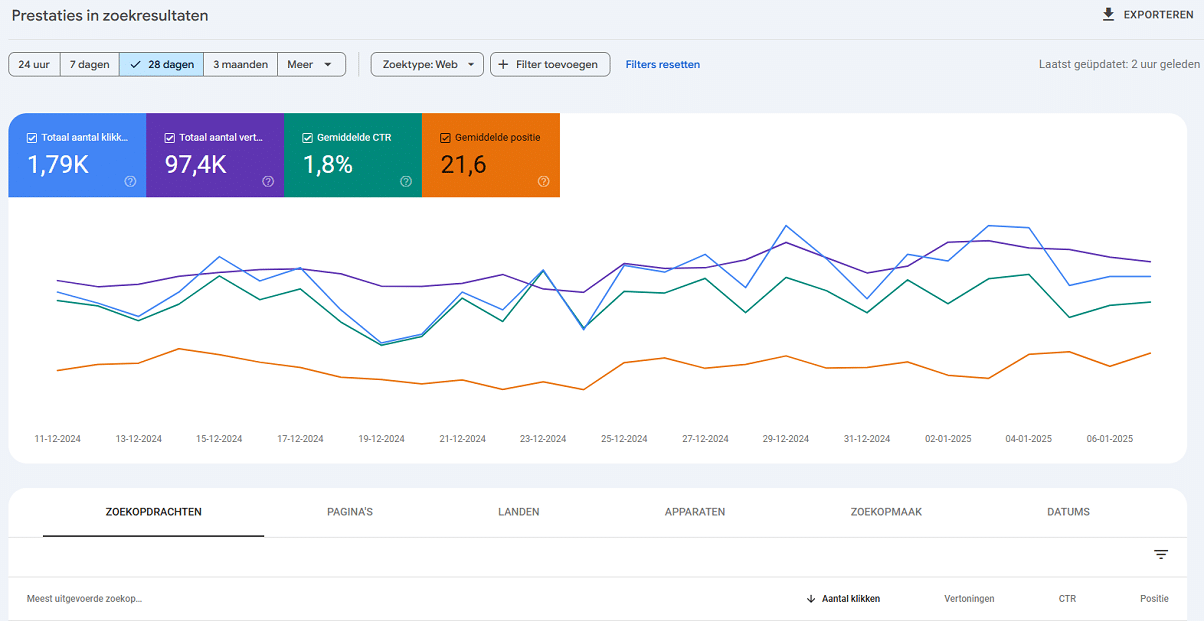Toggle Gemiddelde positie checkbox
1204x621 pixels.
pyautogui.click(x=446, y=138)
